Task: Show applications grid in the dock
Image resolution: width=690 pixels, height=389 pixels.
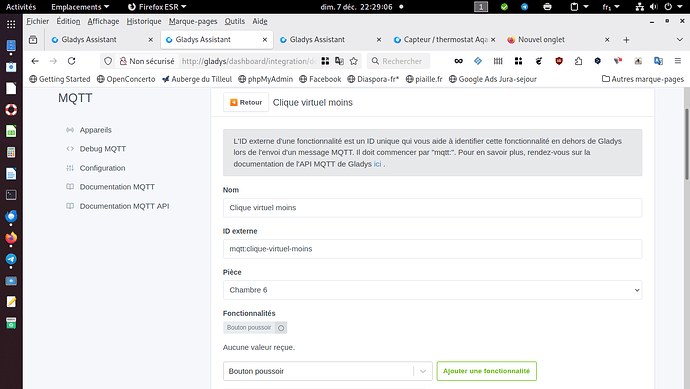Action: [x=11, y=25]
